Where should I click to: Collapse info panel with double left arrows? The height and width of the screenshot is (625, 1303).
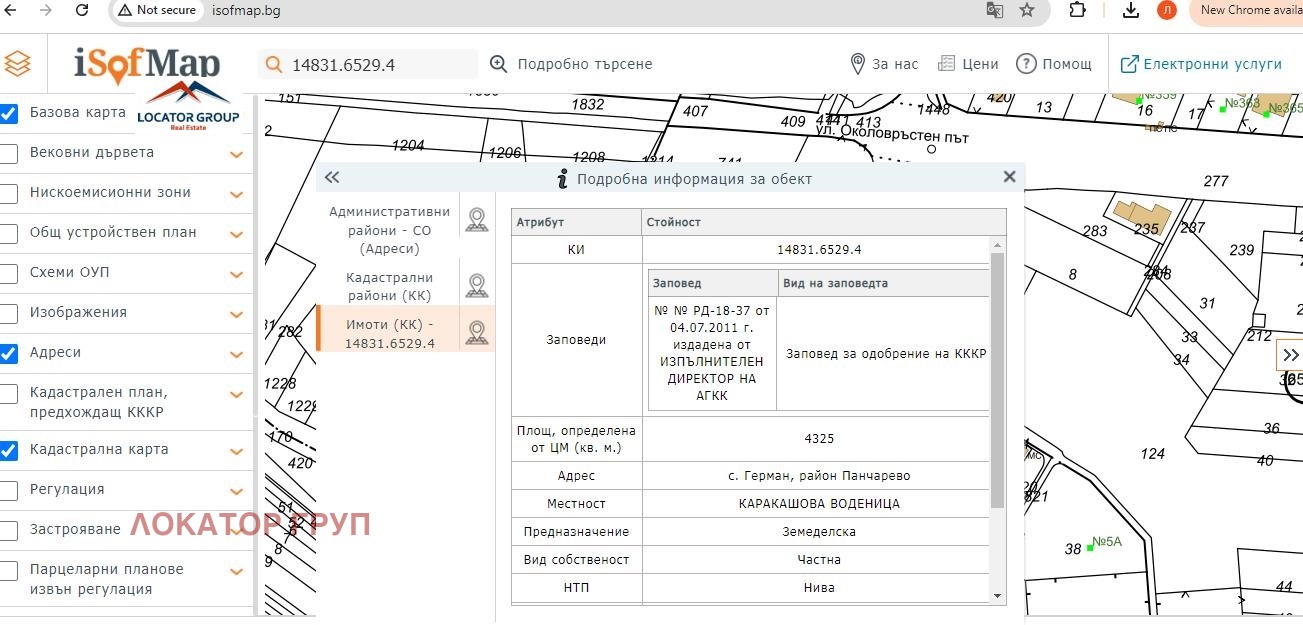click(332, 178)
